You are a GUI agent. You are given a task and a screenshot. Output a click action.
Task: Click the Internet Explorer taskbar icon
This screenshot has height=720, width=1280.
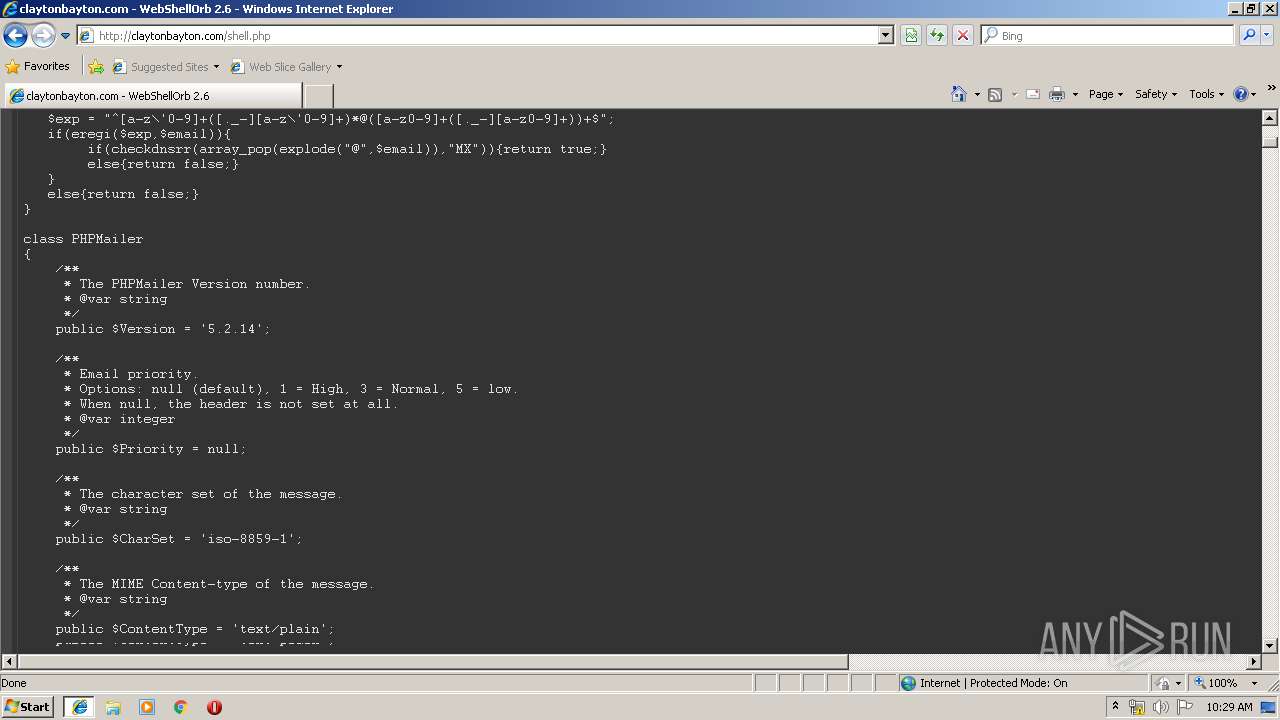(x=79, y=707)
